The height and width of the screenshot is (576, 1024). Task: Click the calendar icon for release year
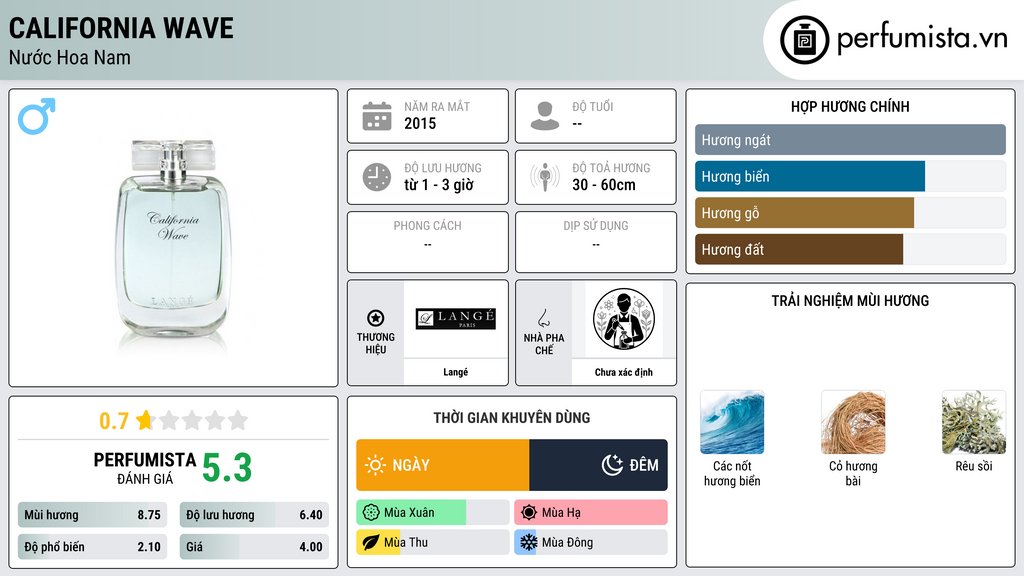pos(377,116)
